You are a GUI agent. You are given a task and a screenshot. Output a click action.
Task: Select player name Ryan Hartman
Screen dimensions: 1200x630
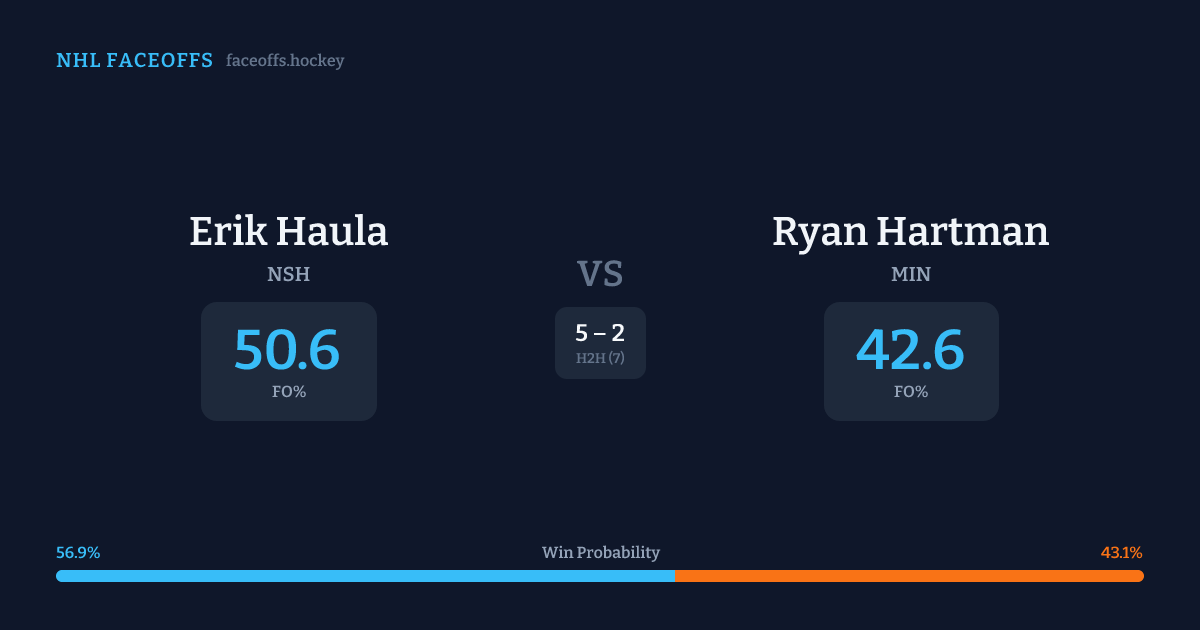[910, 232]
